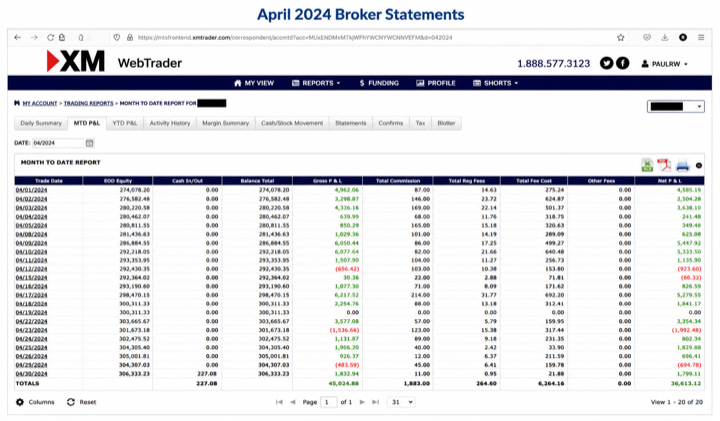
Task: Follow the MY ACCOUNT breadcrumb link
Action: point(40,103)
